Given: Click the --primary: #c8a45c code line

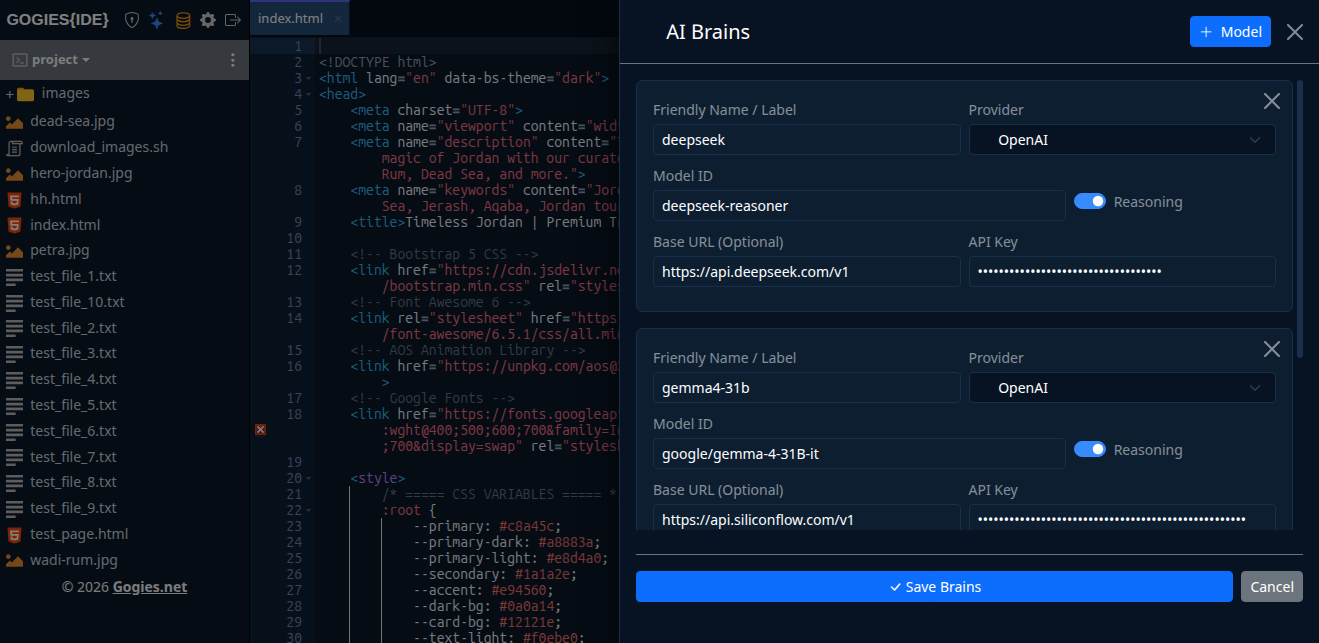Looking at the screenshot, I should [488, 526].
